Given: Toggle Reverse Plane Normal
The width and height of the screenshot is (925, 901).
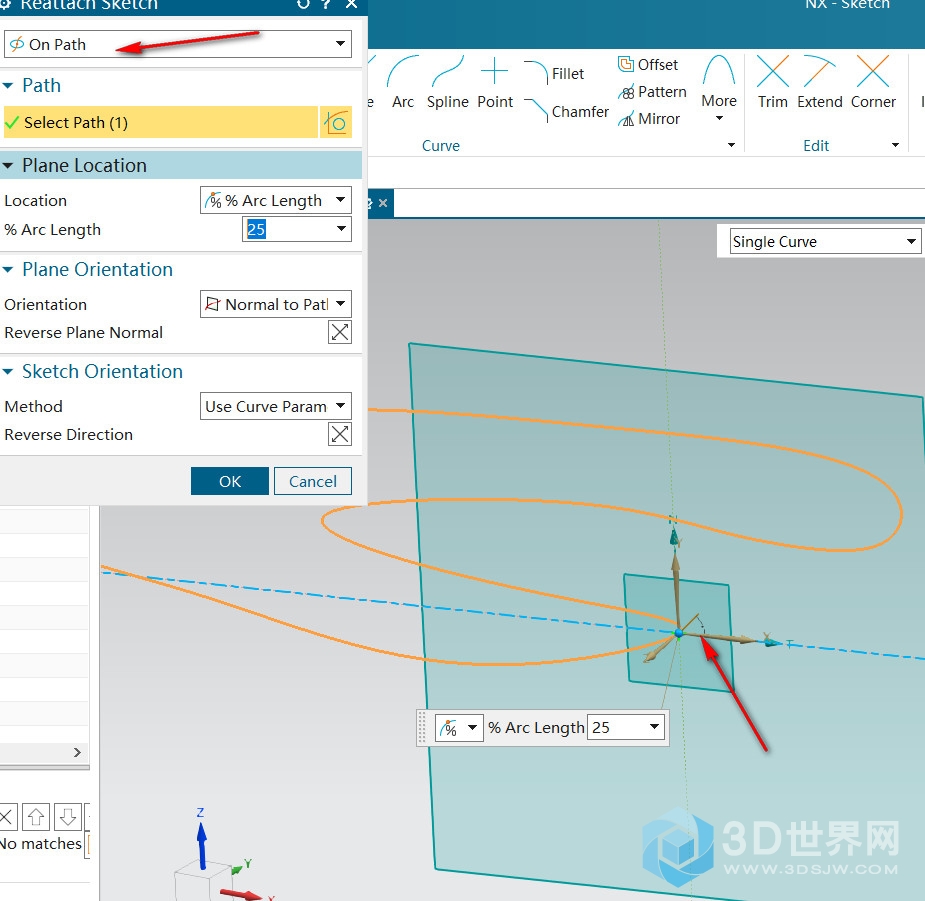Looking at the screenshot, I should coord(340,333).
